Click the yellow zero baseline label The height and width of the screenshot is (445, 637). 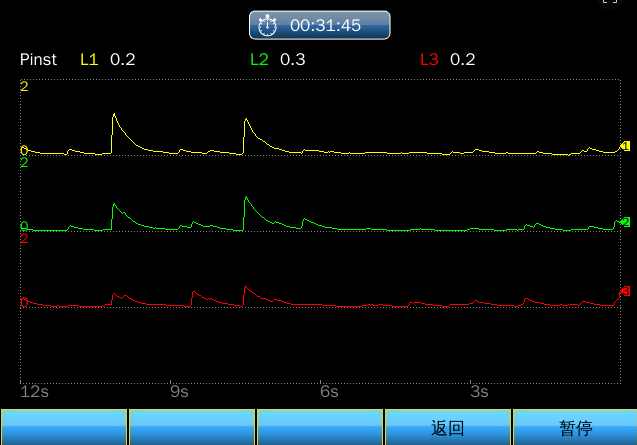[x=24, y=150]
